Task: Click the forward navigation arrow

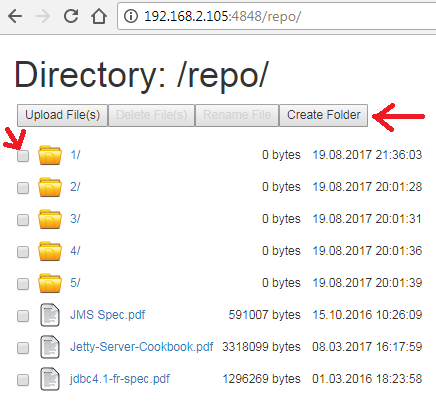Action: pos(43,16)
